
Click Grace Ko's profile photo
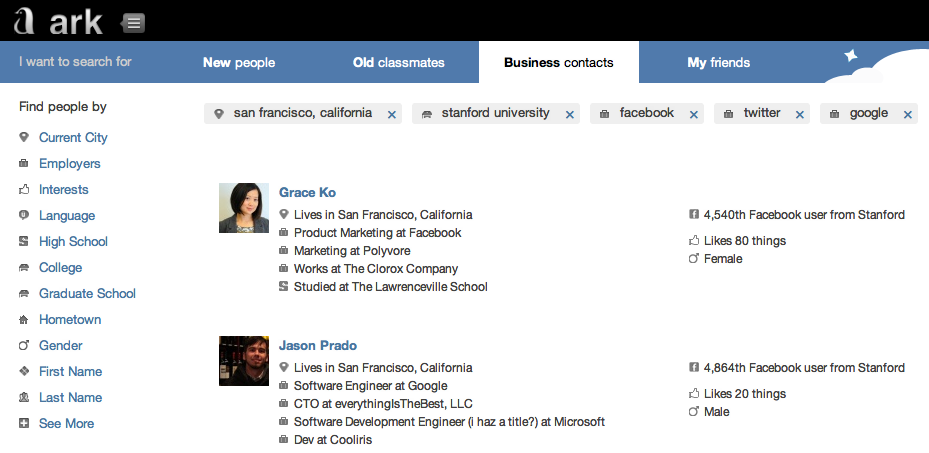pyautogui.click(x=244, y=208)
